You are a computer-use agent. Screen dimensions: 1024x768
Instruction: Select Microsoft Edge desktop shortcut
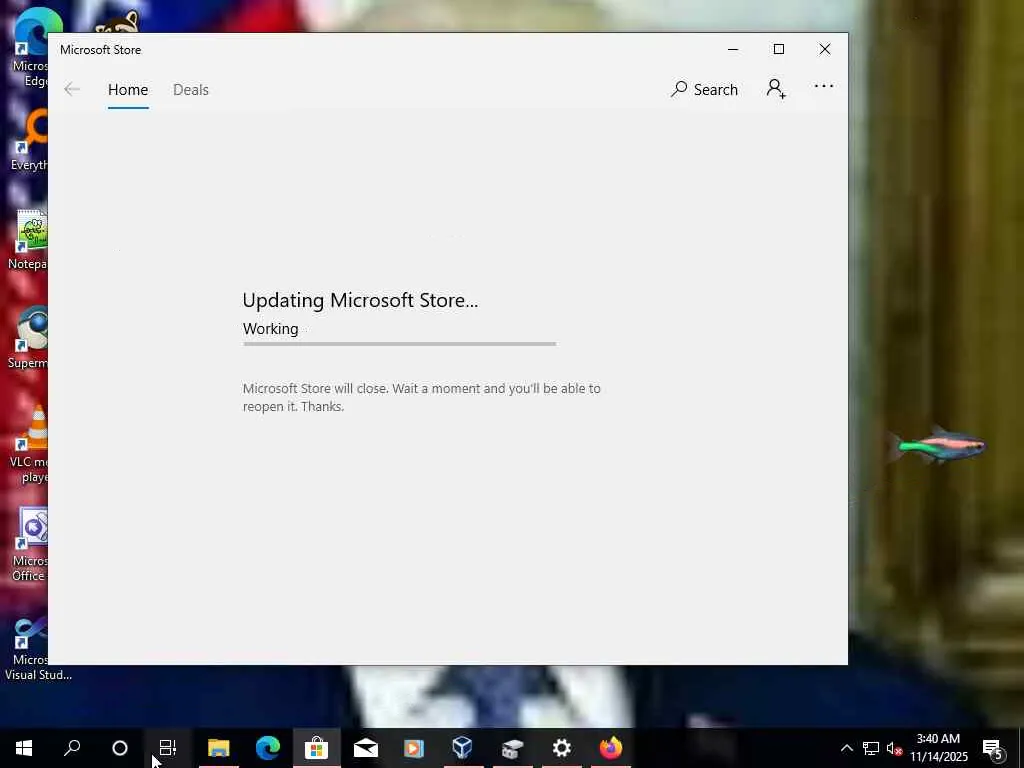(x=30, y=49)
